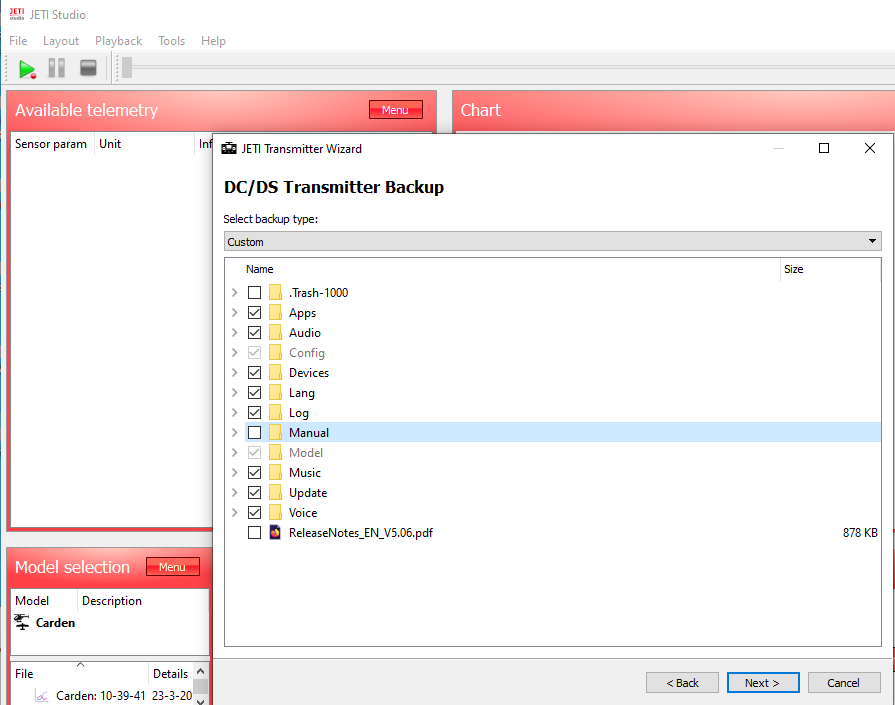895x705 pixels.
Task: Expand the Apps folder node
Action: (x=235, y=312)
